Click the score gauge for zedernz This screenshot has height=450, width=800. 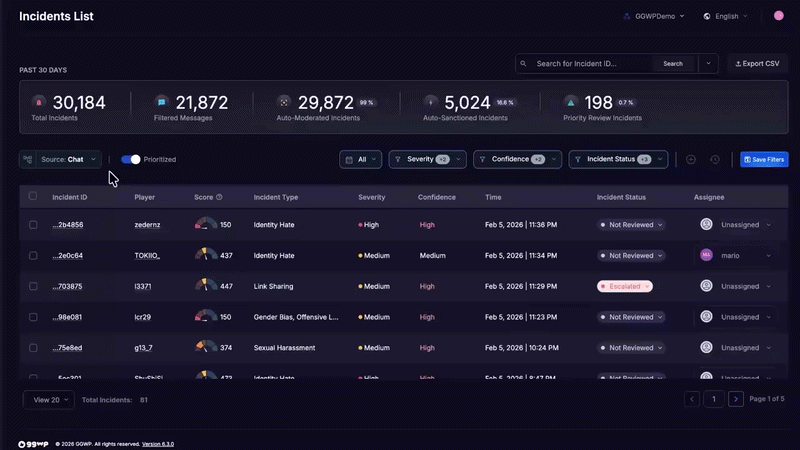205,225
